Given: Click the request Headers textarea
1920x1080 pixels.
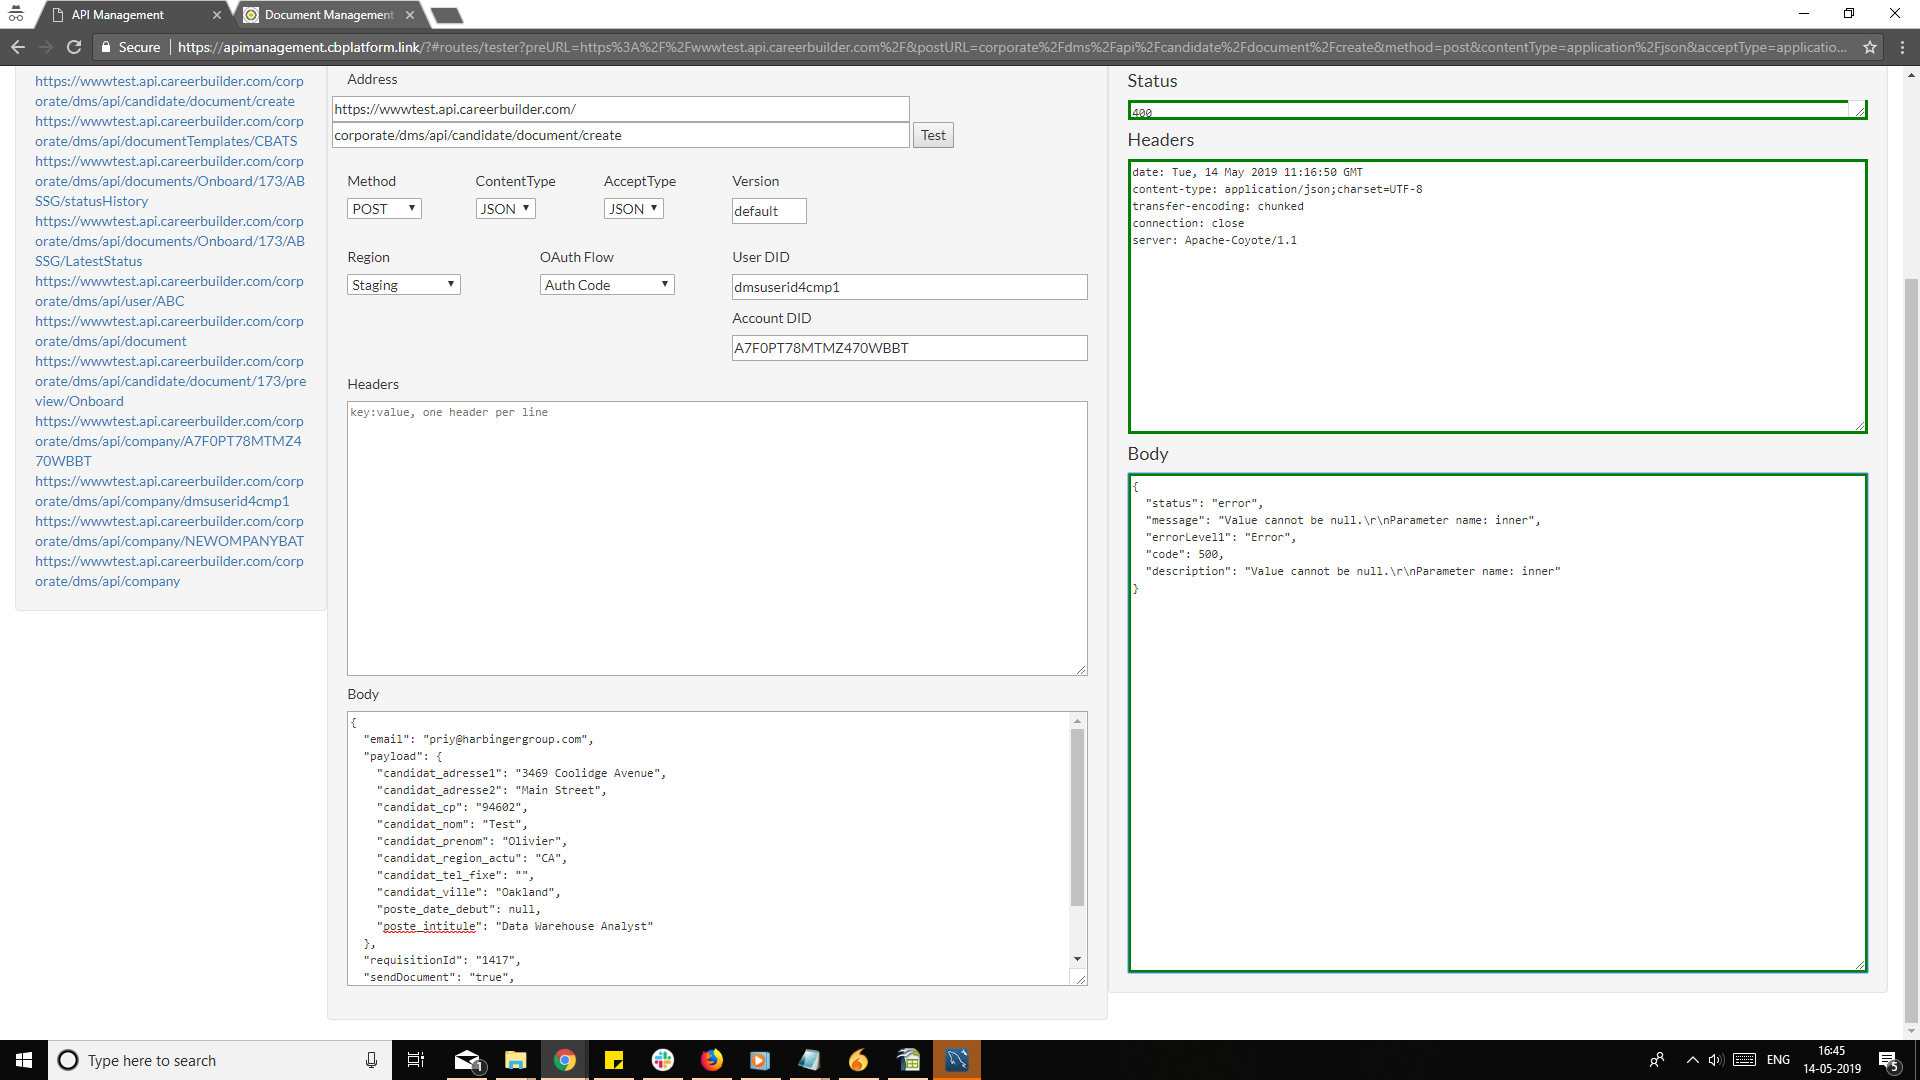Looking at the screenshot, I should click(x=717, y=538).
